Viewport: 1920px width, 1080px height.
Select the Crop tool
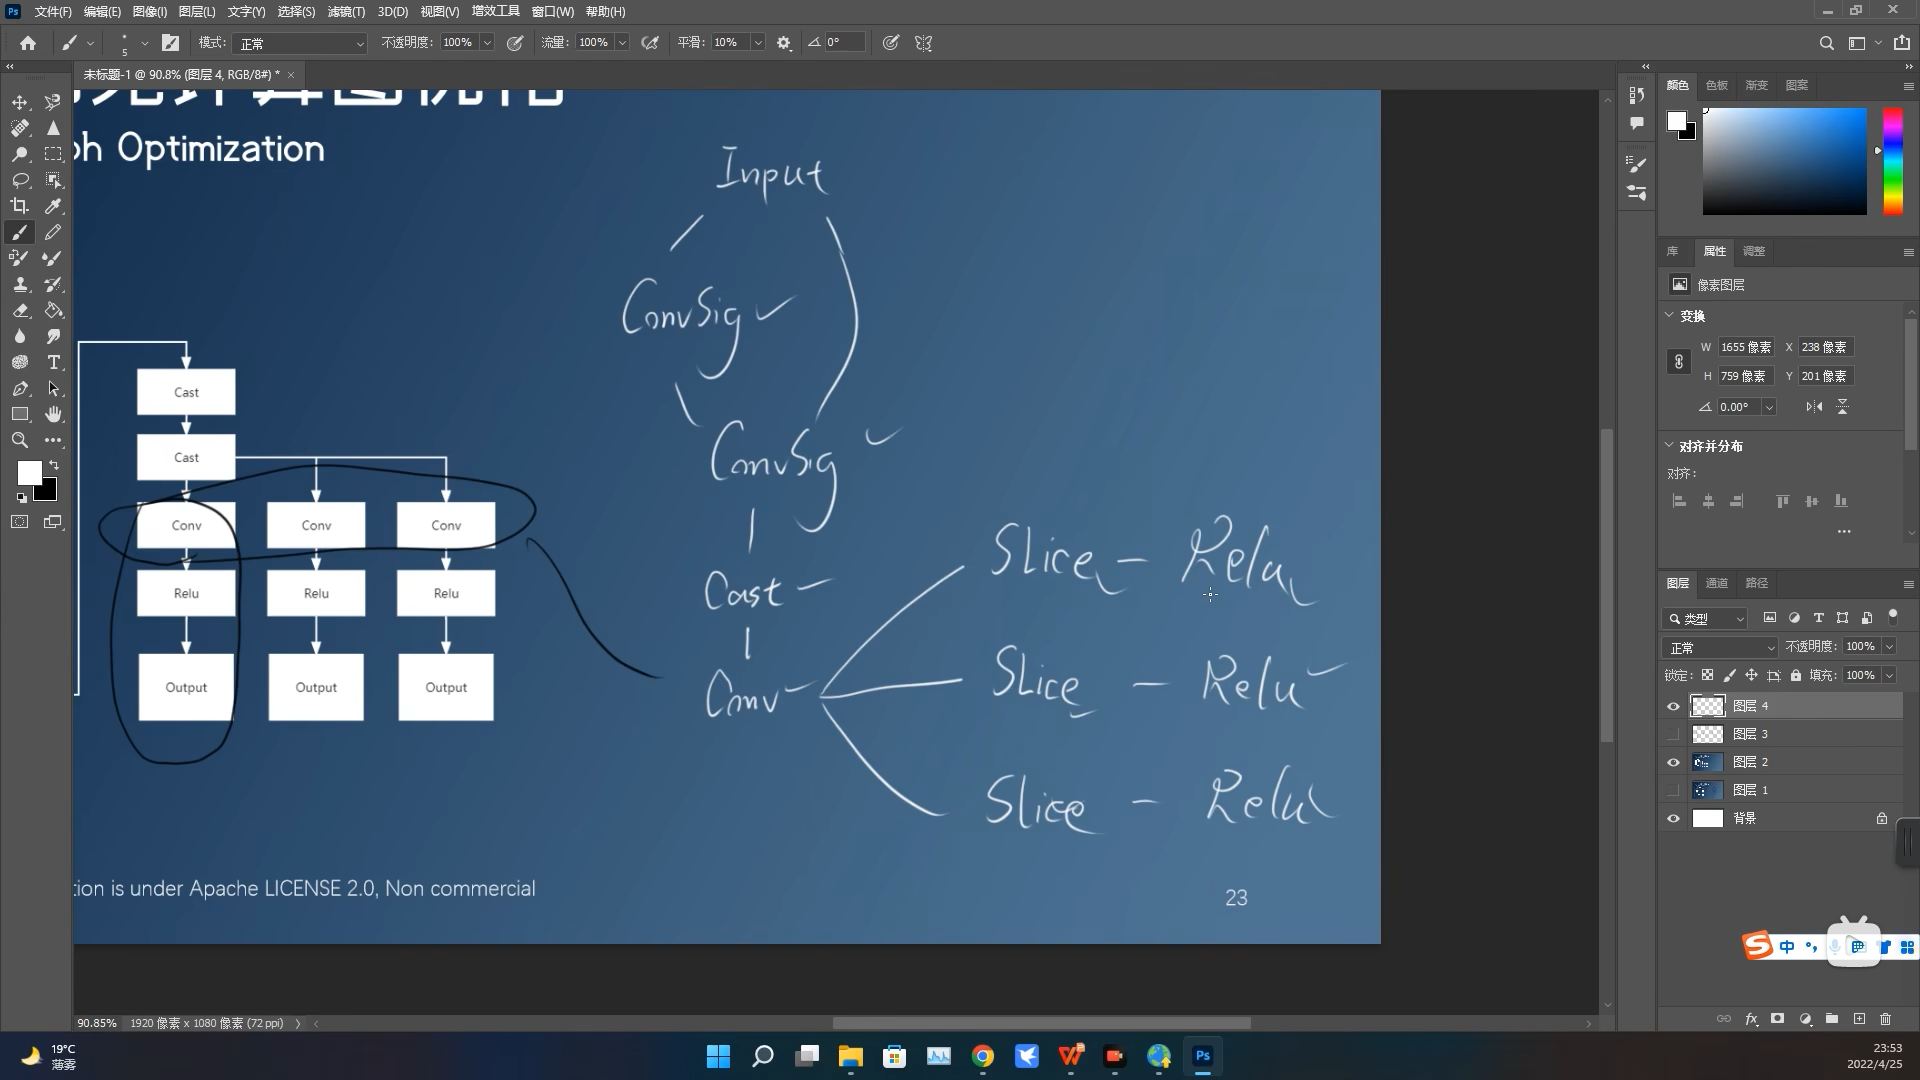pyautogui.click(x=20, y=206)
